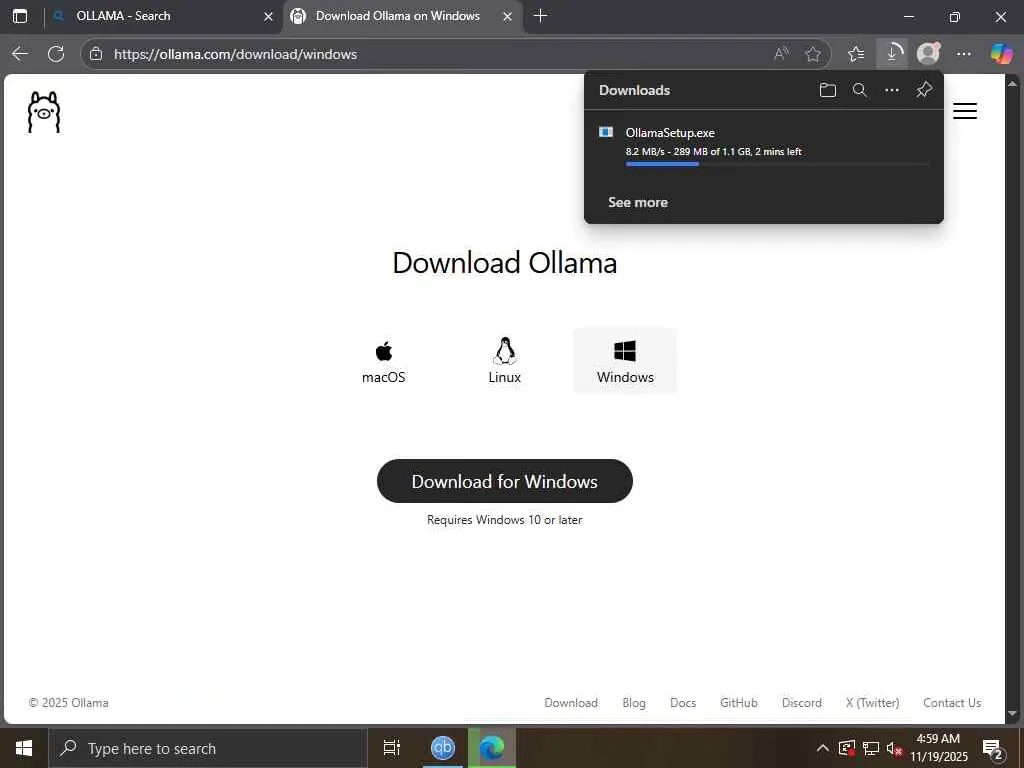Click the "Requires Windows 10 or later" text
1024x768 pixels.
point(505,520)
